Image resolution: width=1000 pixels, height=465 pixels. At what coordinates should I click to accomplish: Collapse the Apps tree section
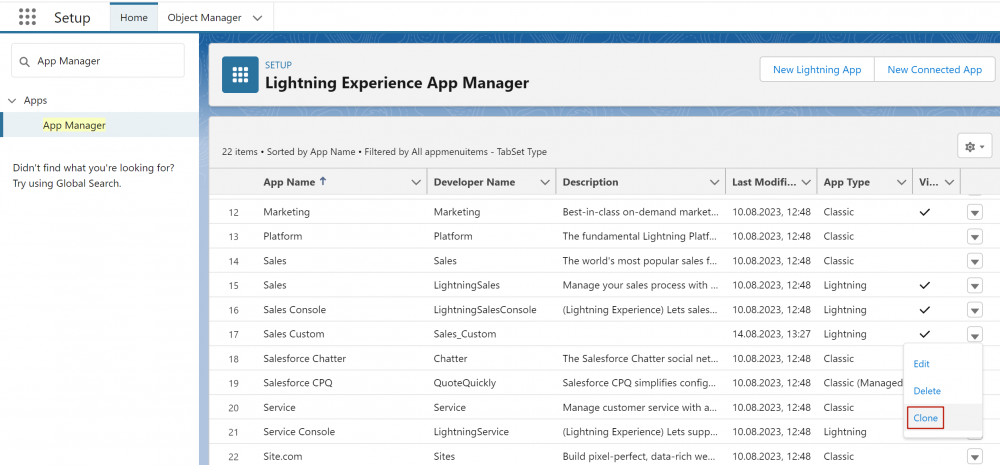12,100
